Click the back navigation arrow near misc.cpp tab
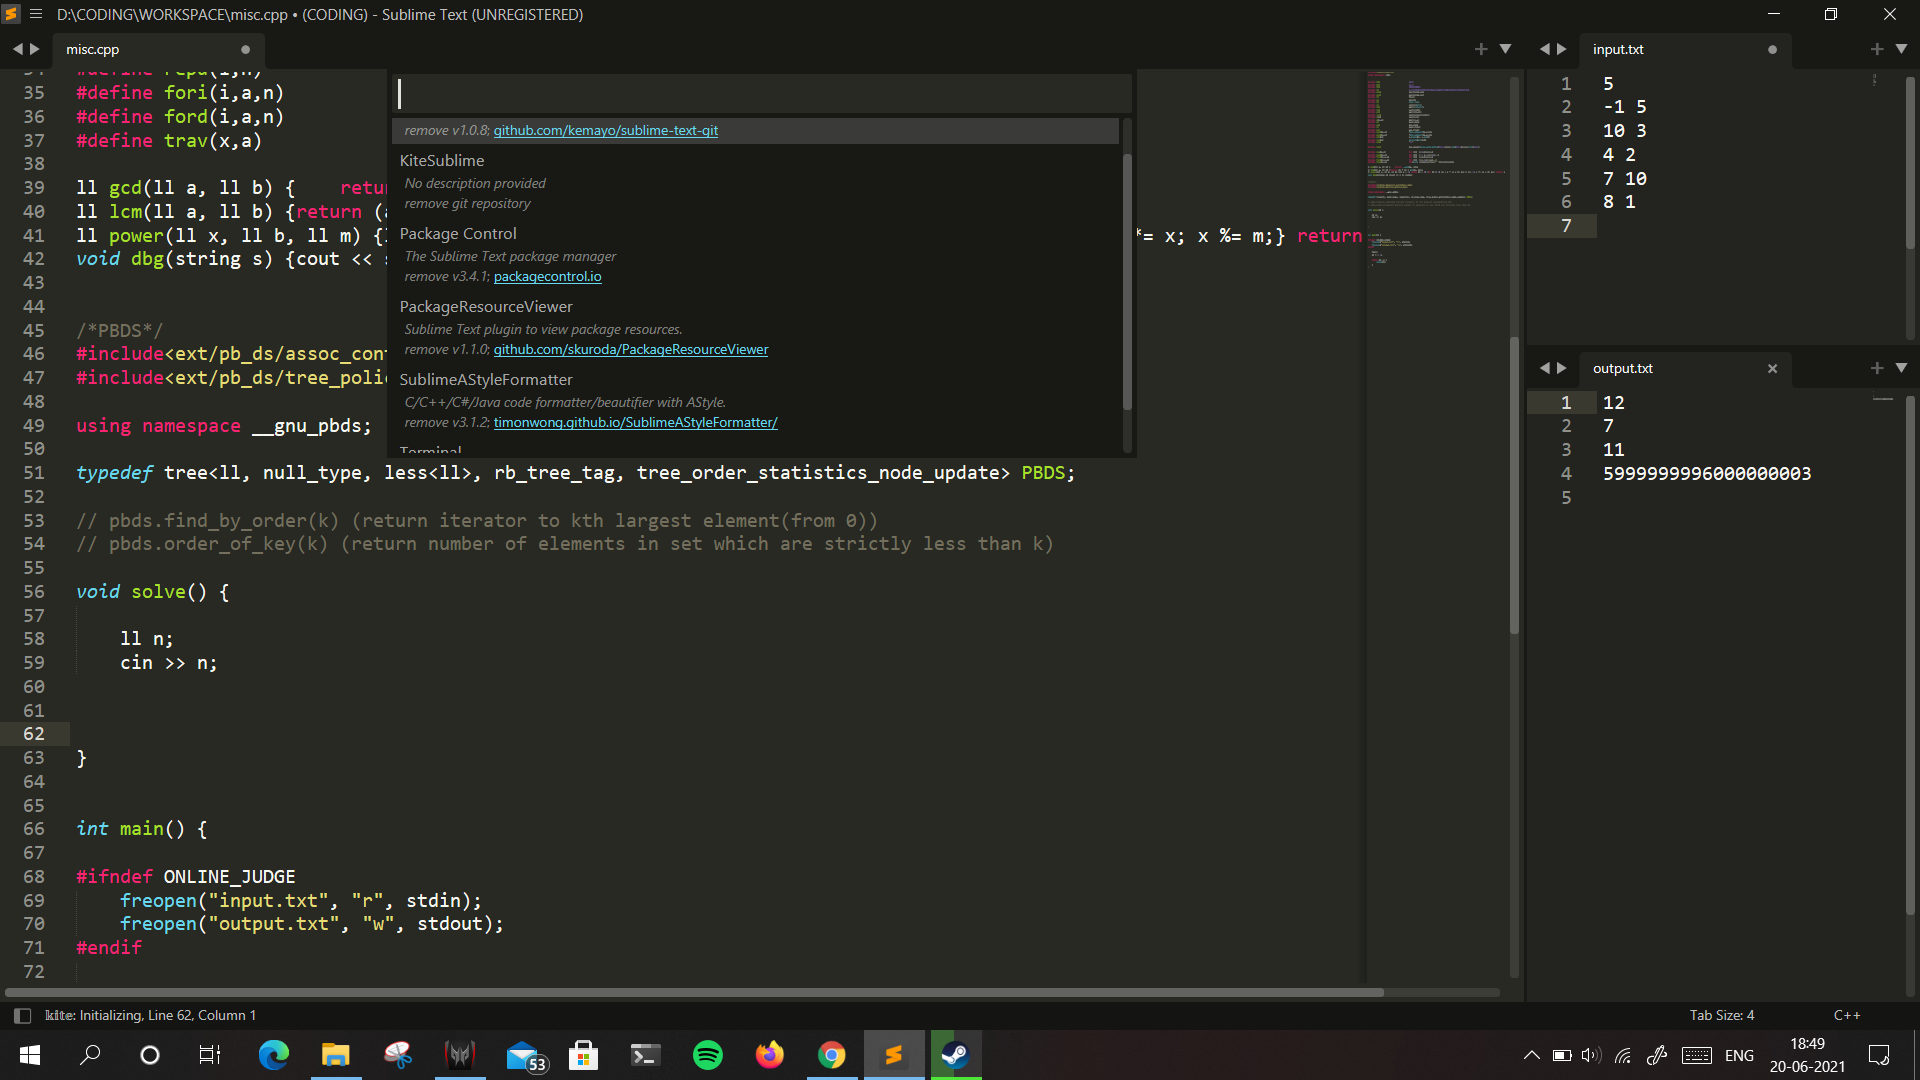The image size is (1920, 1080). (x=16, y=48)
